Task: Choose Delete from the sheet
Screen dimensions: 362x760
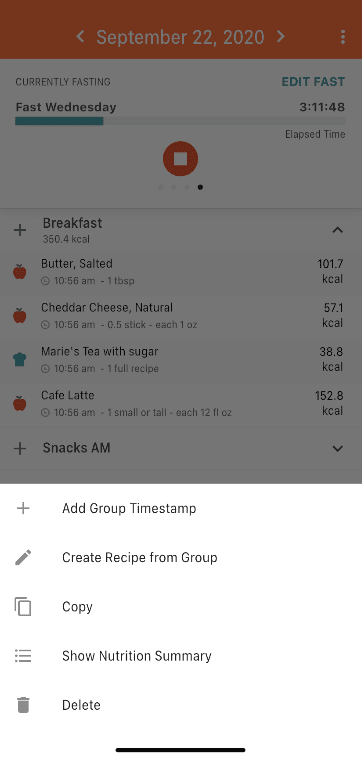Action: [x=181, y=705]
